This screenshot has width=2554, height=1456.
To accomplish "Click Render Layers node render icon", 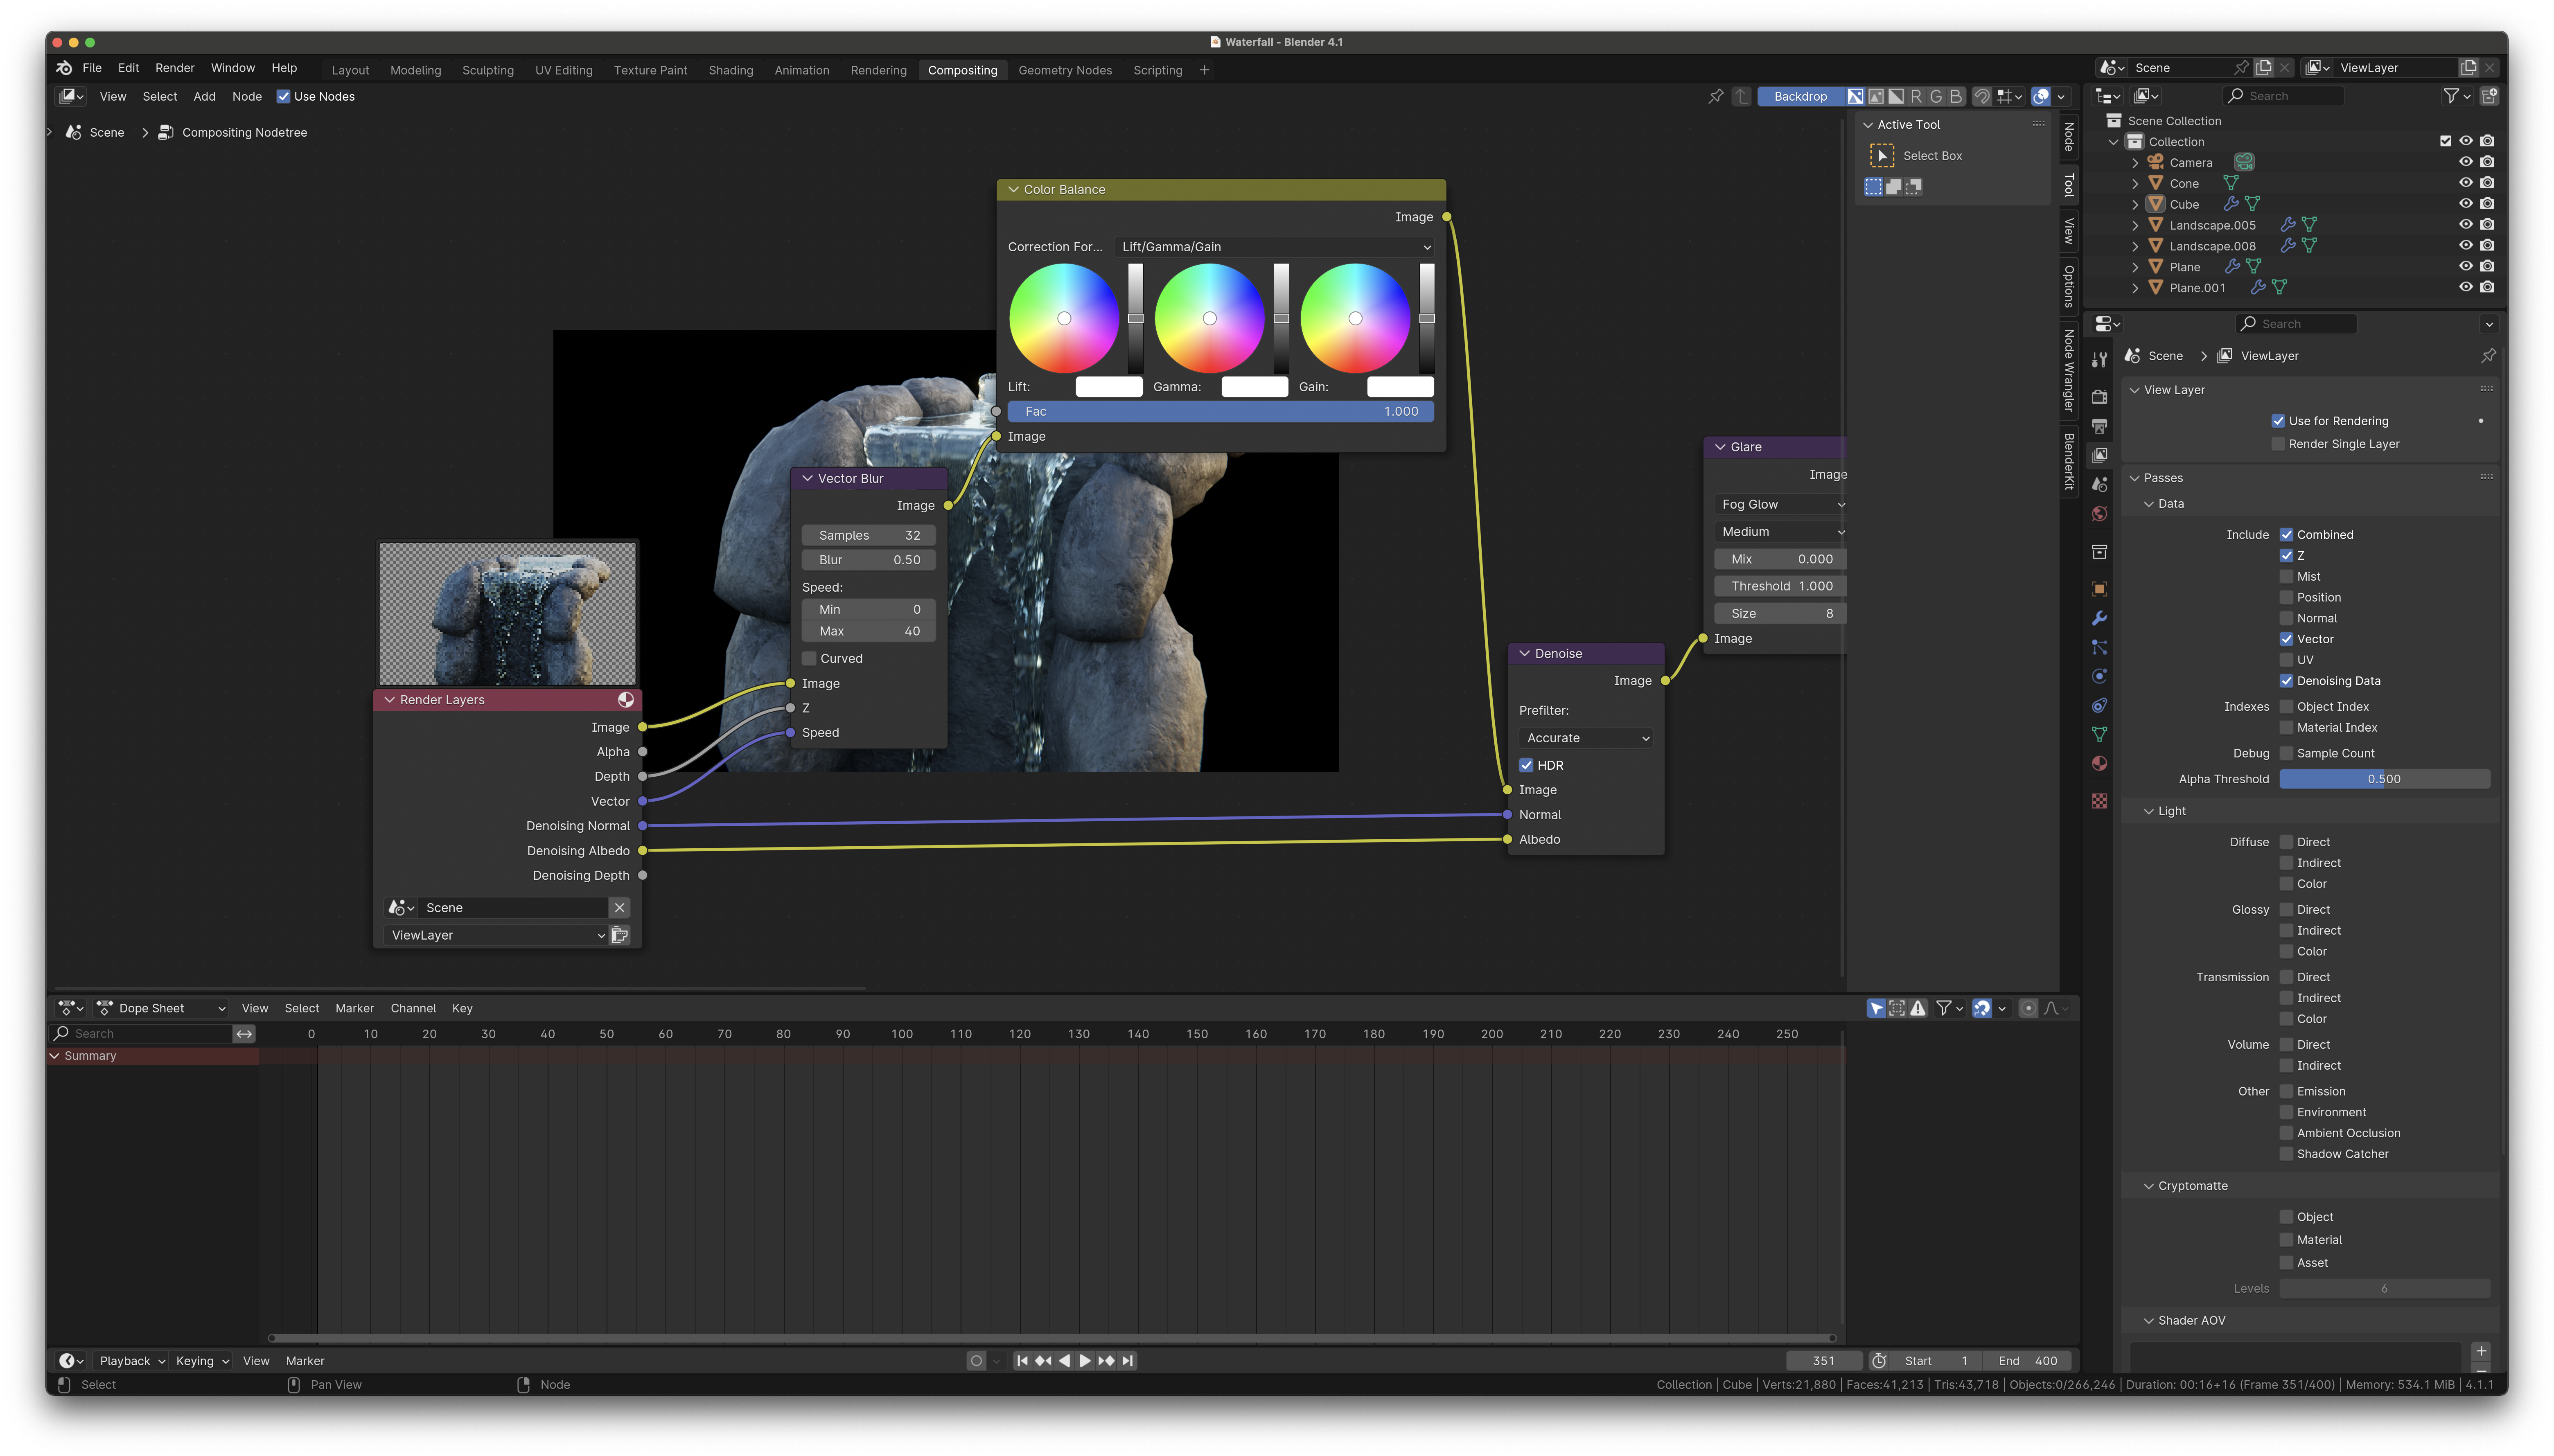I will pyautogui.click(x=626, y=700).
